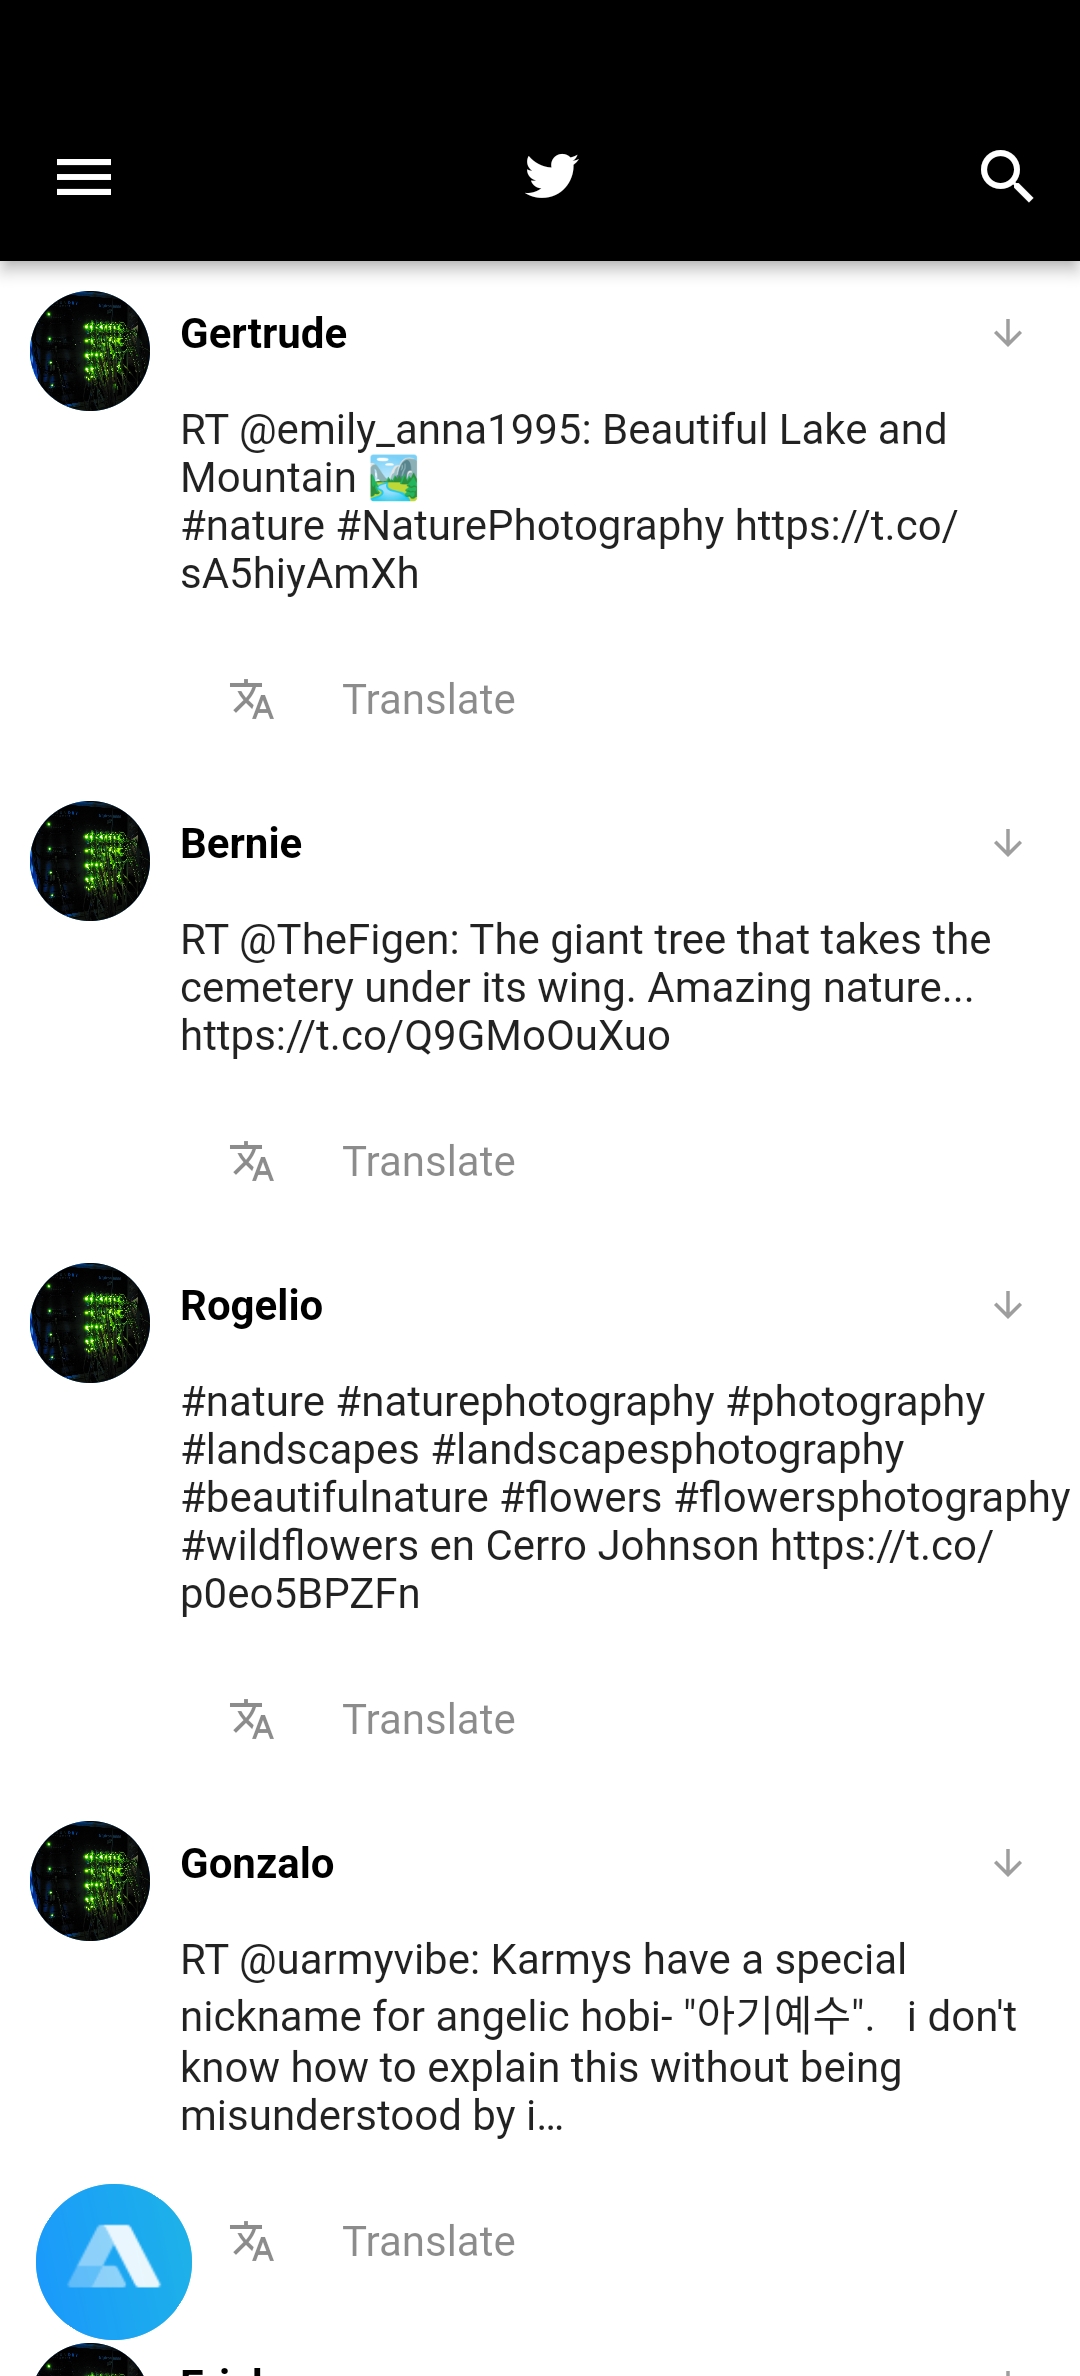Screen dimensions: 1080x2376
Task: Open the hamburger navigation menu
Action: pos(84,177)
